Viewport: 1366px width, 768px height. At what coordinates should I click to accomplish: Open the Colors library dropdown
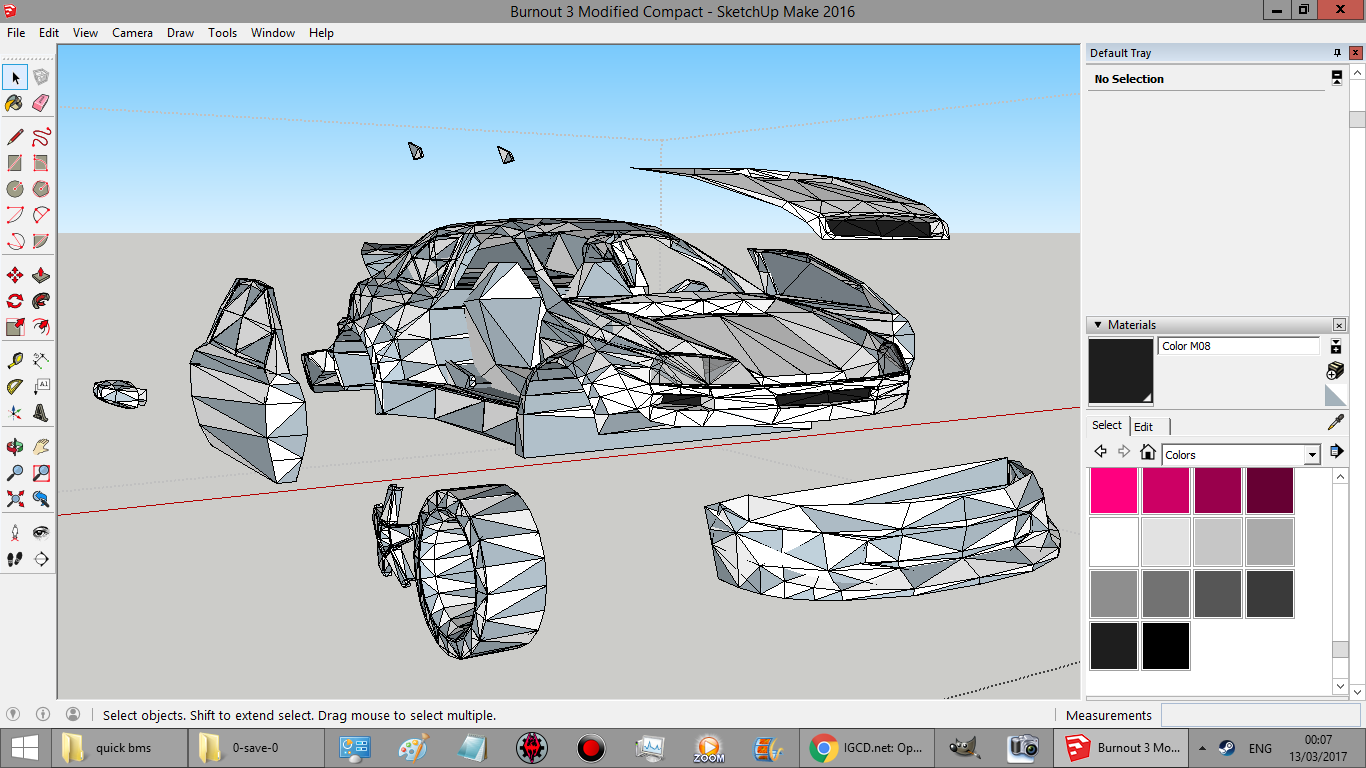(1312, 455)
